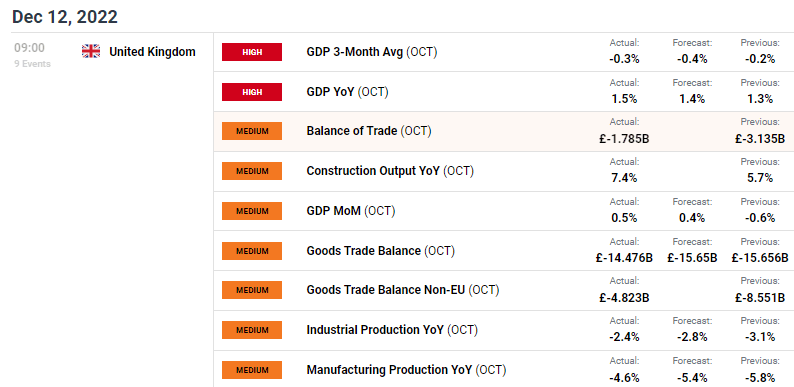Image resolution: width=794 pixels, height=387 pixels.
Task: Click the MEDIUM badge beside Balance of Trade
Action: 252,131
